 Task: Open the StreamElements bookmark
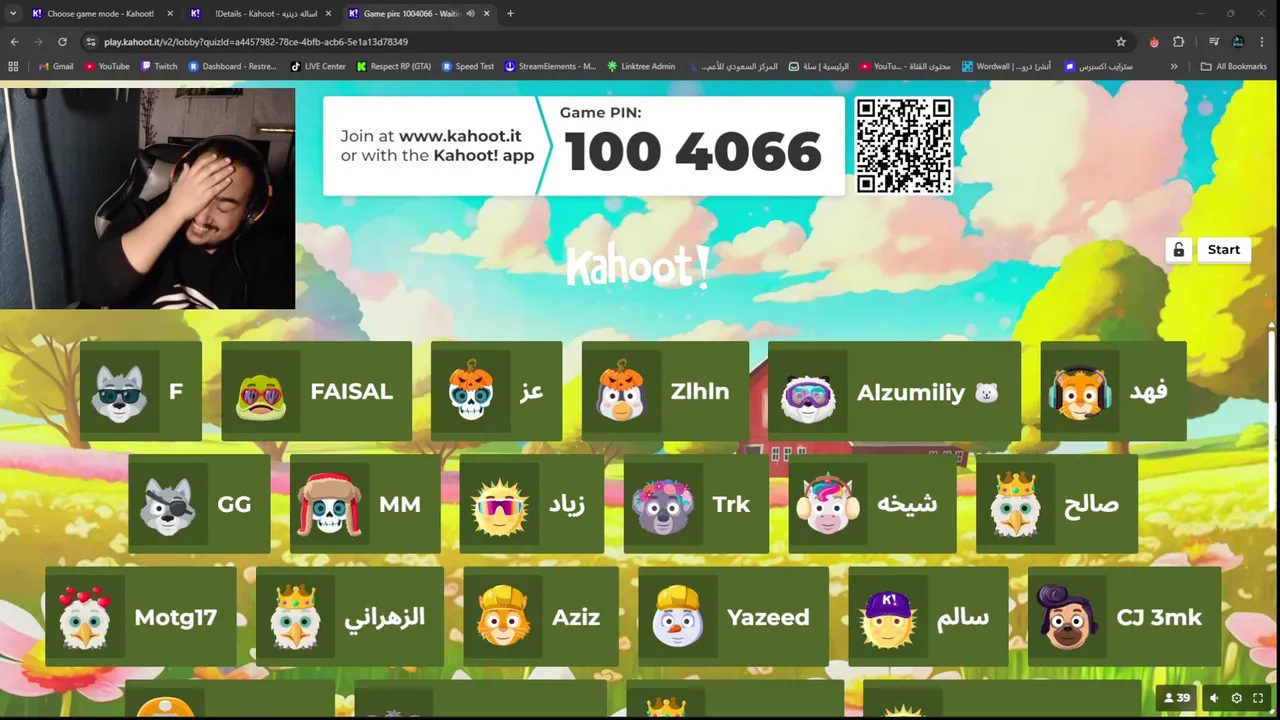tap(550, 66)
